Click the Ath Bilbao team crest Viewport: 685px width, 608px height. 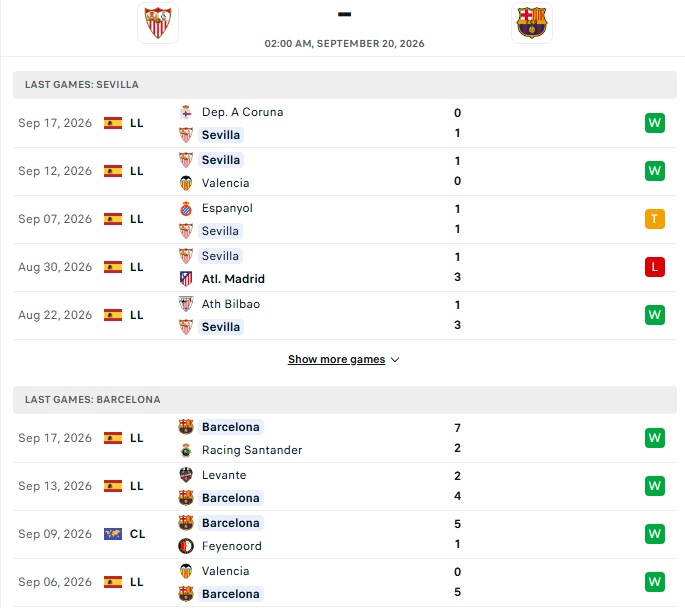[x=186, y=304]
